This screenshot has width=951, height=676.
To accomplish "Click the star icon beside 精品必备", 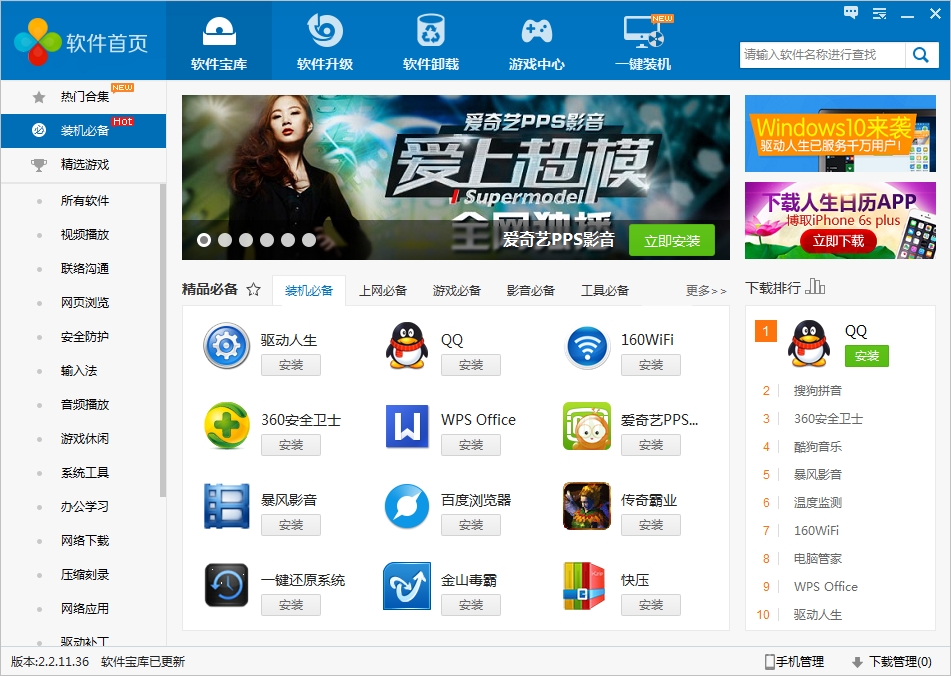I will tap(254, 289).
